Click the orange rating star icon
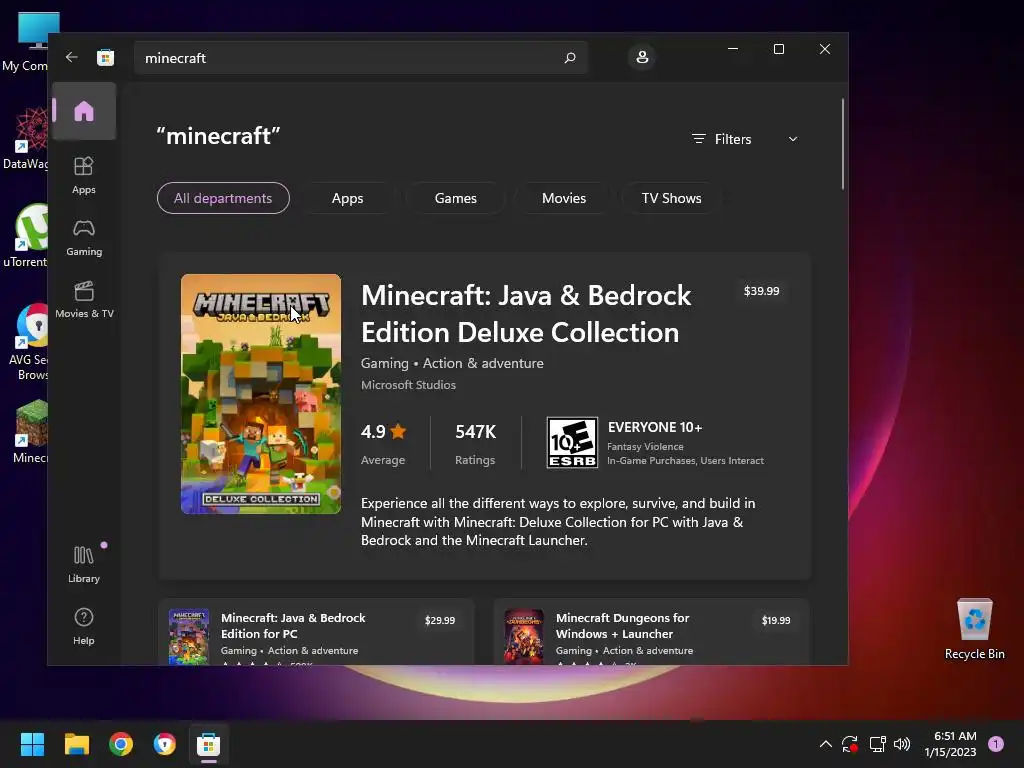The width and height of the screenshot is (1024, 768). click(398, 431)
